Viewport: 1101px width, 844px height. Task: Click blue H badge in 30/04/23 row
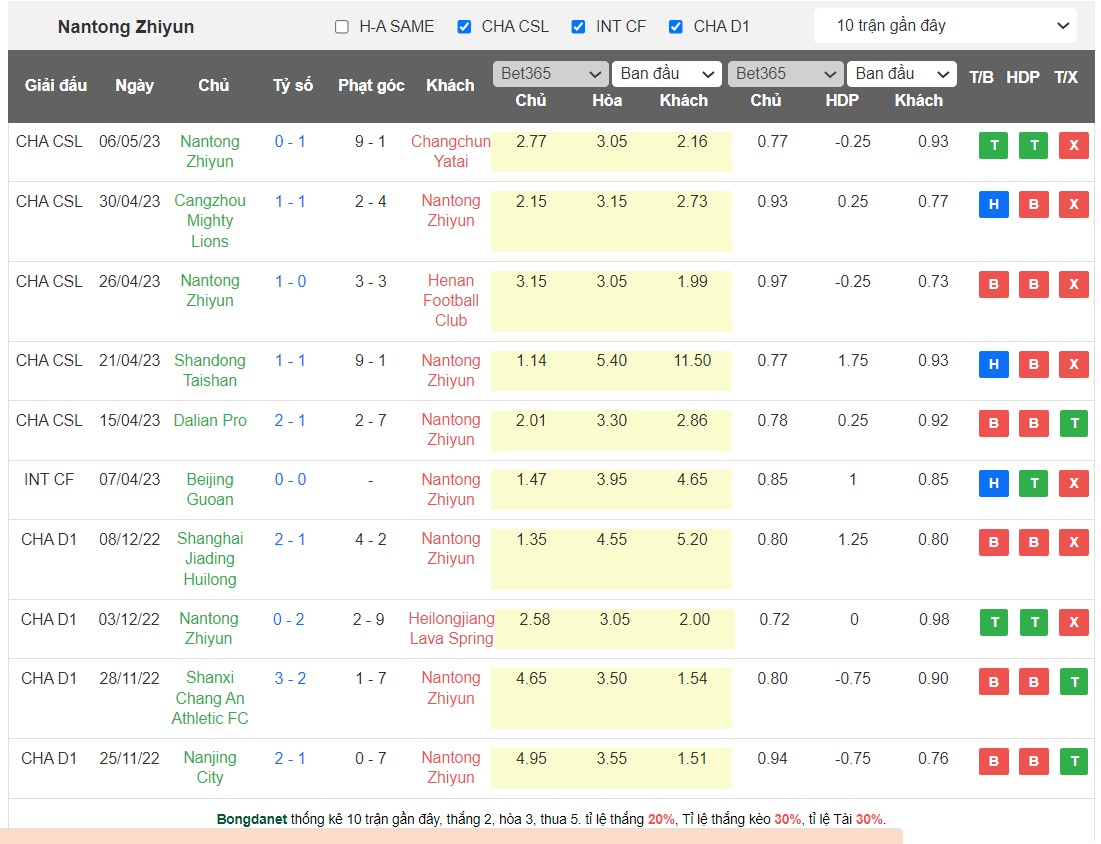(993, 205)
